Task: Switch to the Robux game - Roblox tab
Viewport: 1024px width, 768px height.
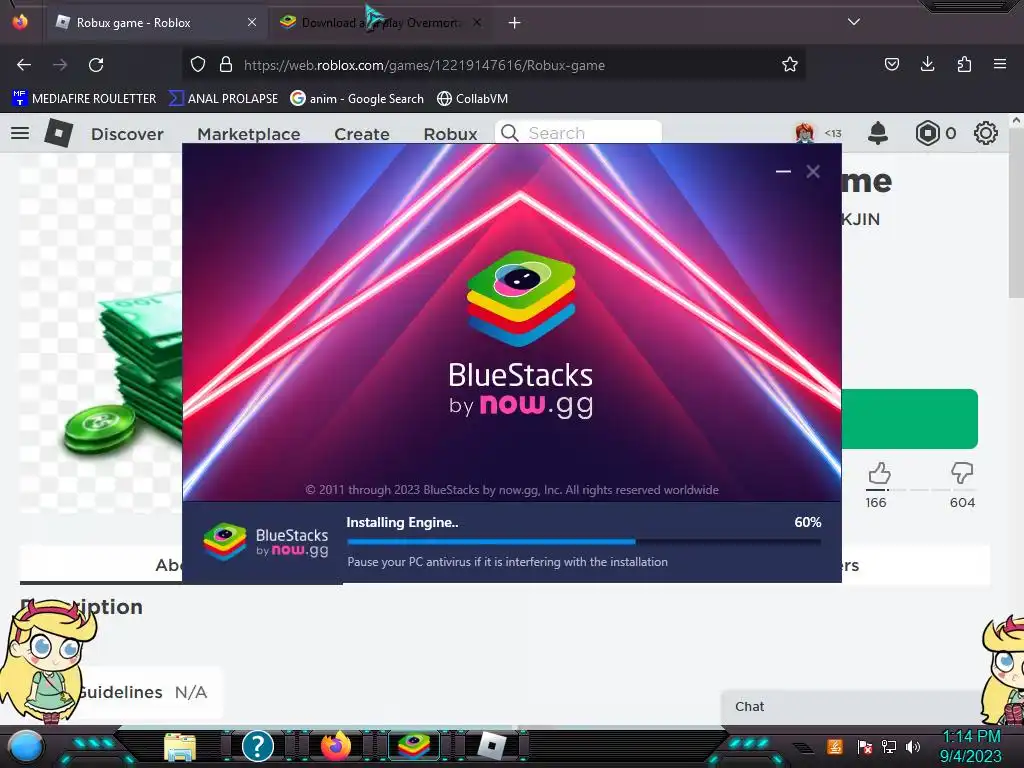Action: coord(155,23)
